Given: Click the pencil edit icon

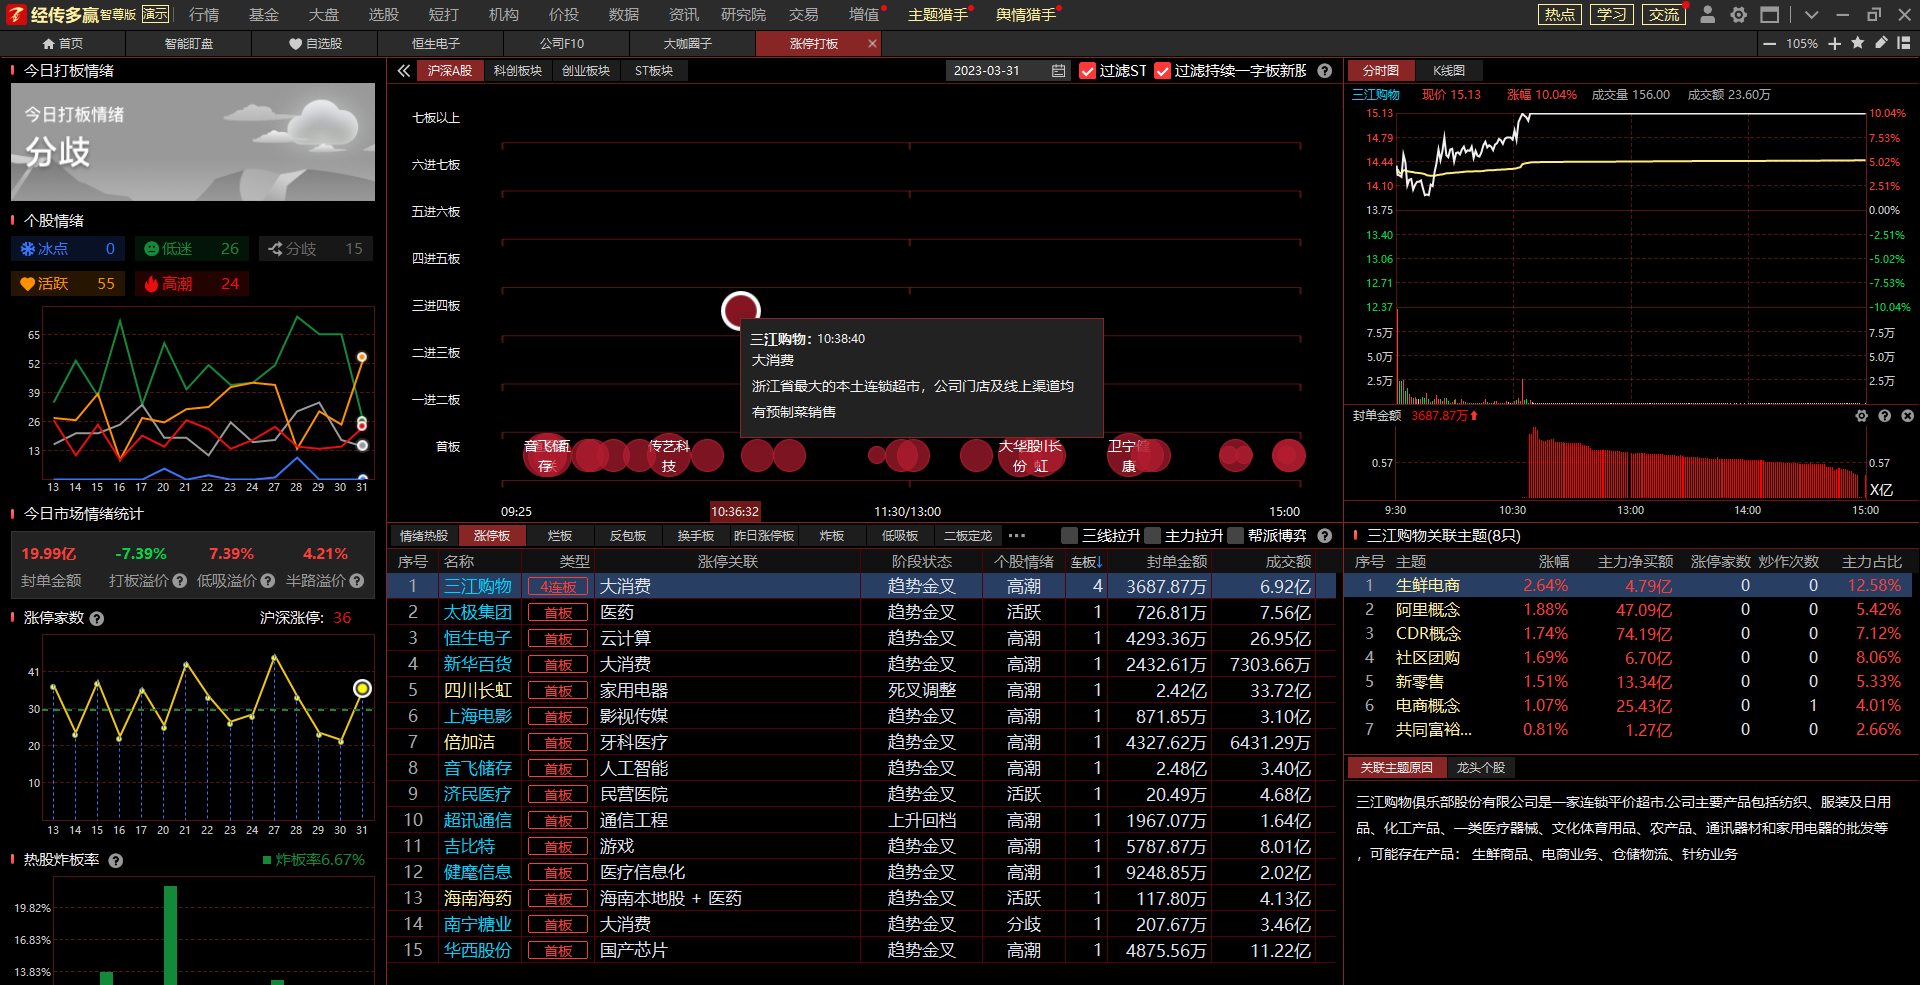Looking at the screenshot, I should (1880, 43).
